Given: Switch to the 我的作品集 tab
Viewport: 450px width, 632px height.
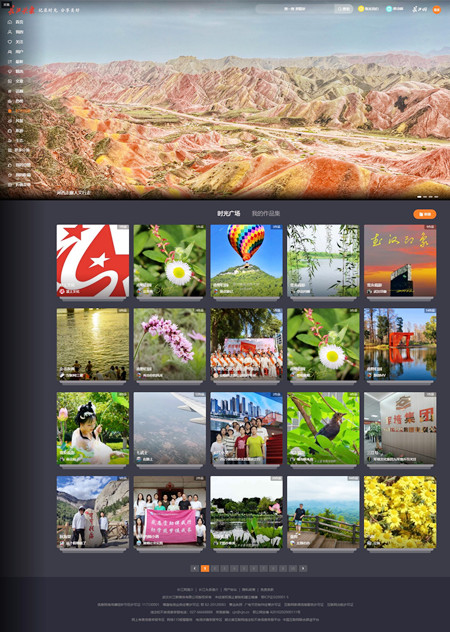Looking at the screenshot, I should [266, 213].
